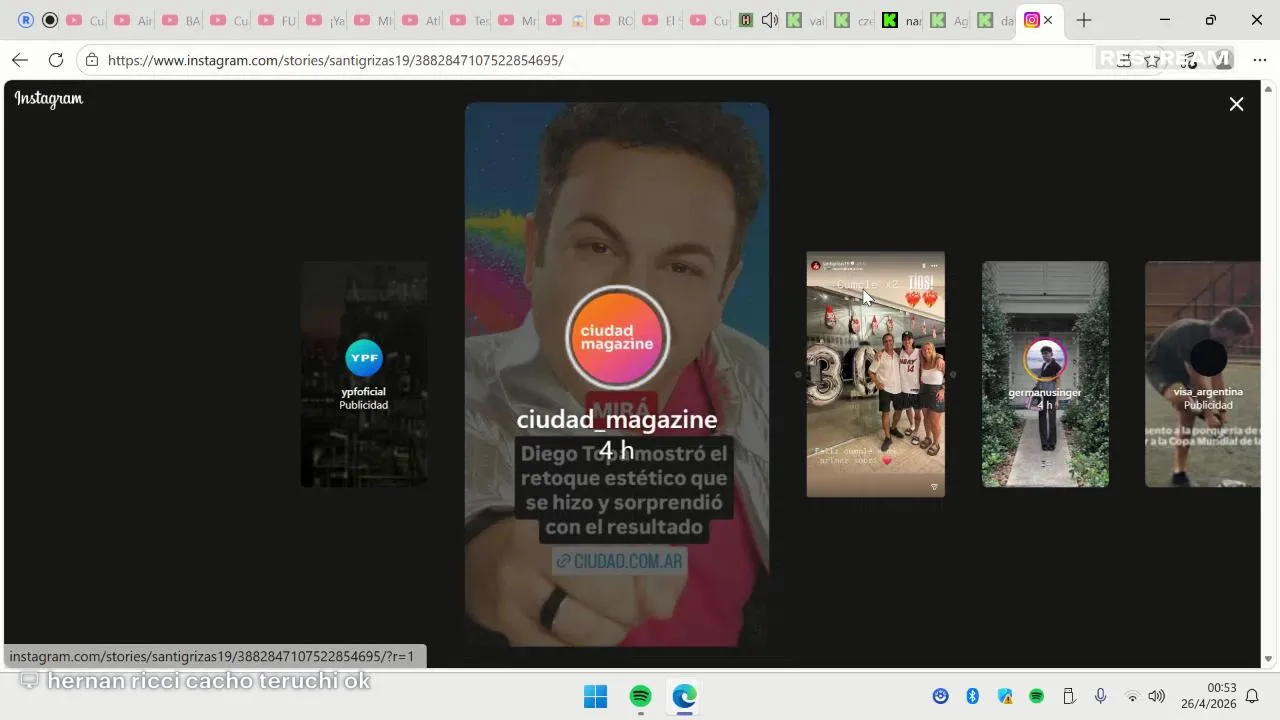This screenshot has width=1280, height=720.
Task: Switch to the 'cze' Kick tab
Action: tap(853, 20)
